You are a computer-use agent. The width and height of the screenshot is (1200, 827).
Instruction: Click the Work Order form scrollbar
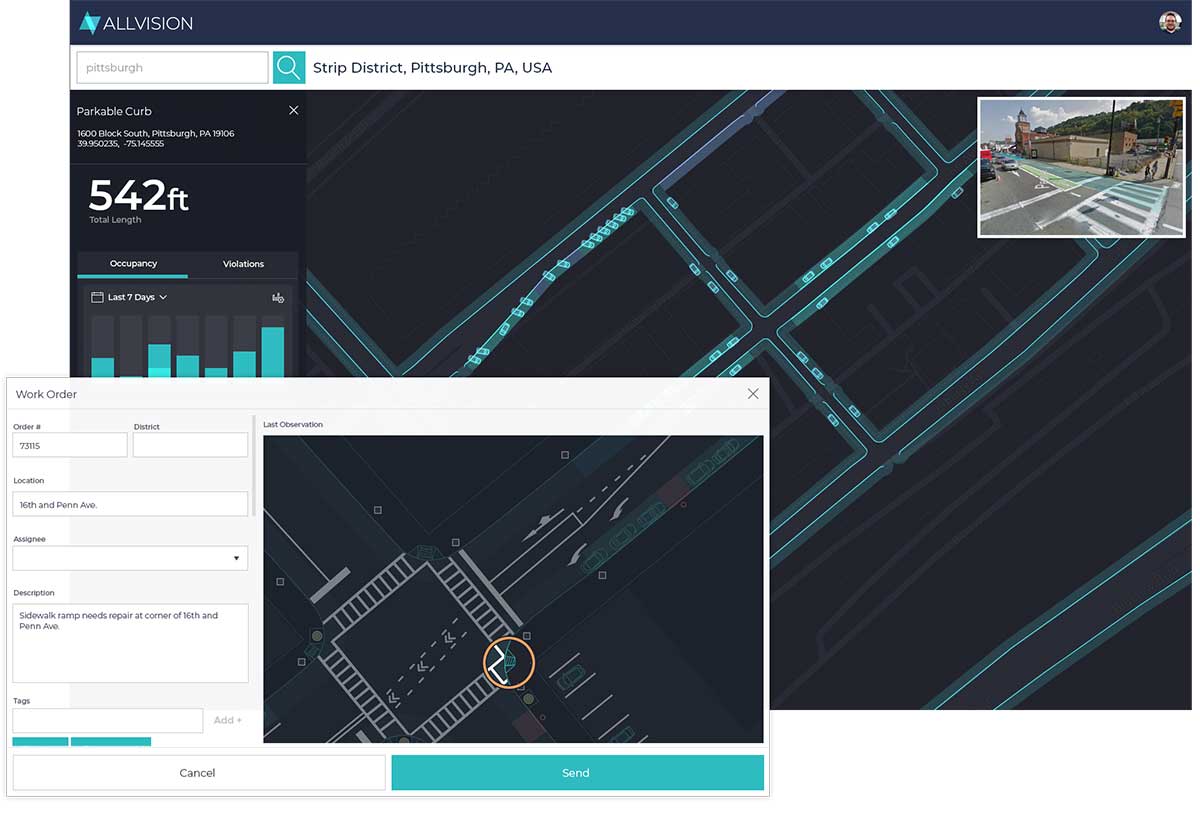[x=254, y=465]
